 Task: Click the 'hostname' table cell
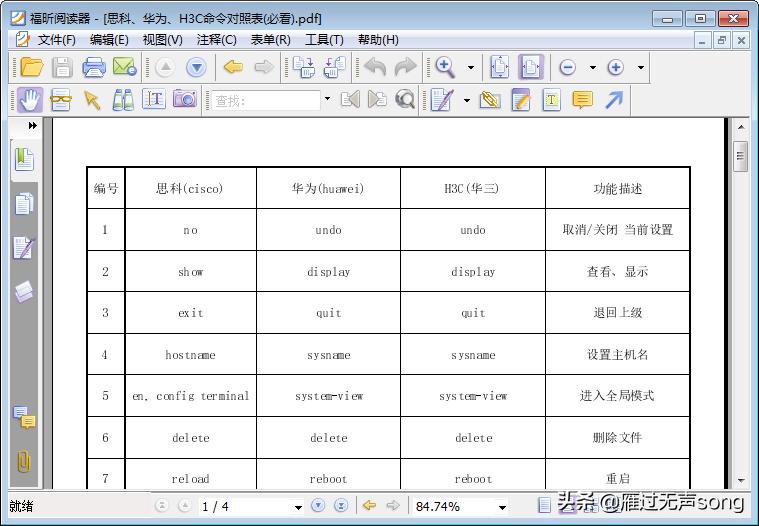coord(190,355)
